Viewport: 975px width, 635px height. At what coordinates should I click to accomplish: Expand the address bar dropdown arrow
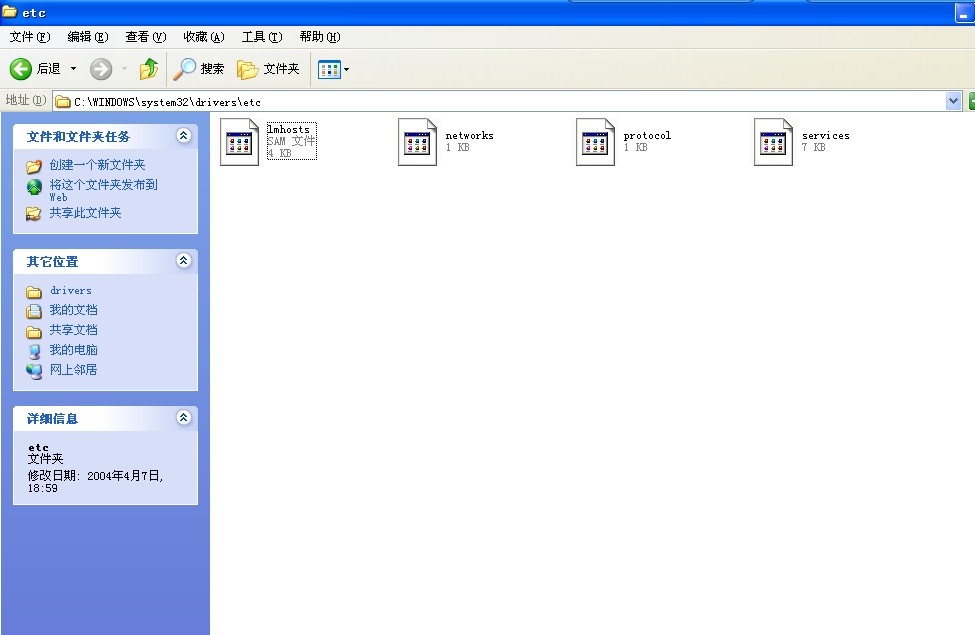coord(953,101)
